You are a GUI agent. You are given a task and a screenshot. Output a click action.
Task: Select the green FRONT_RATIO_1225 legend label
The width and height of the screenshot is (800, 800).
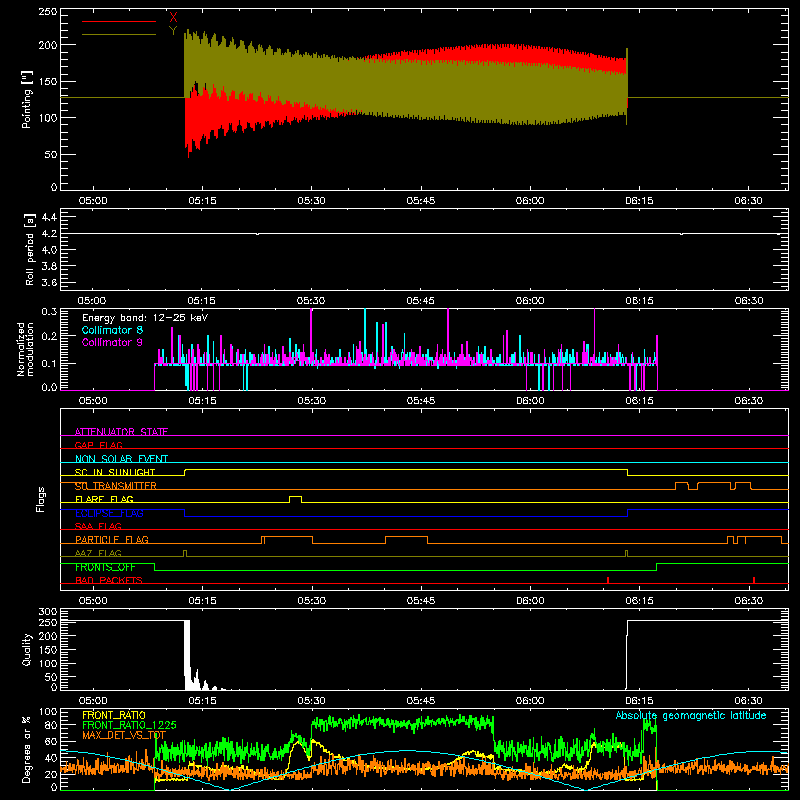pyautogui.click(x=129, y=725)
